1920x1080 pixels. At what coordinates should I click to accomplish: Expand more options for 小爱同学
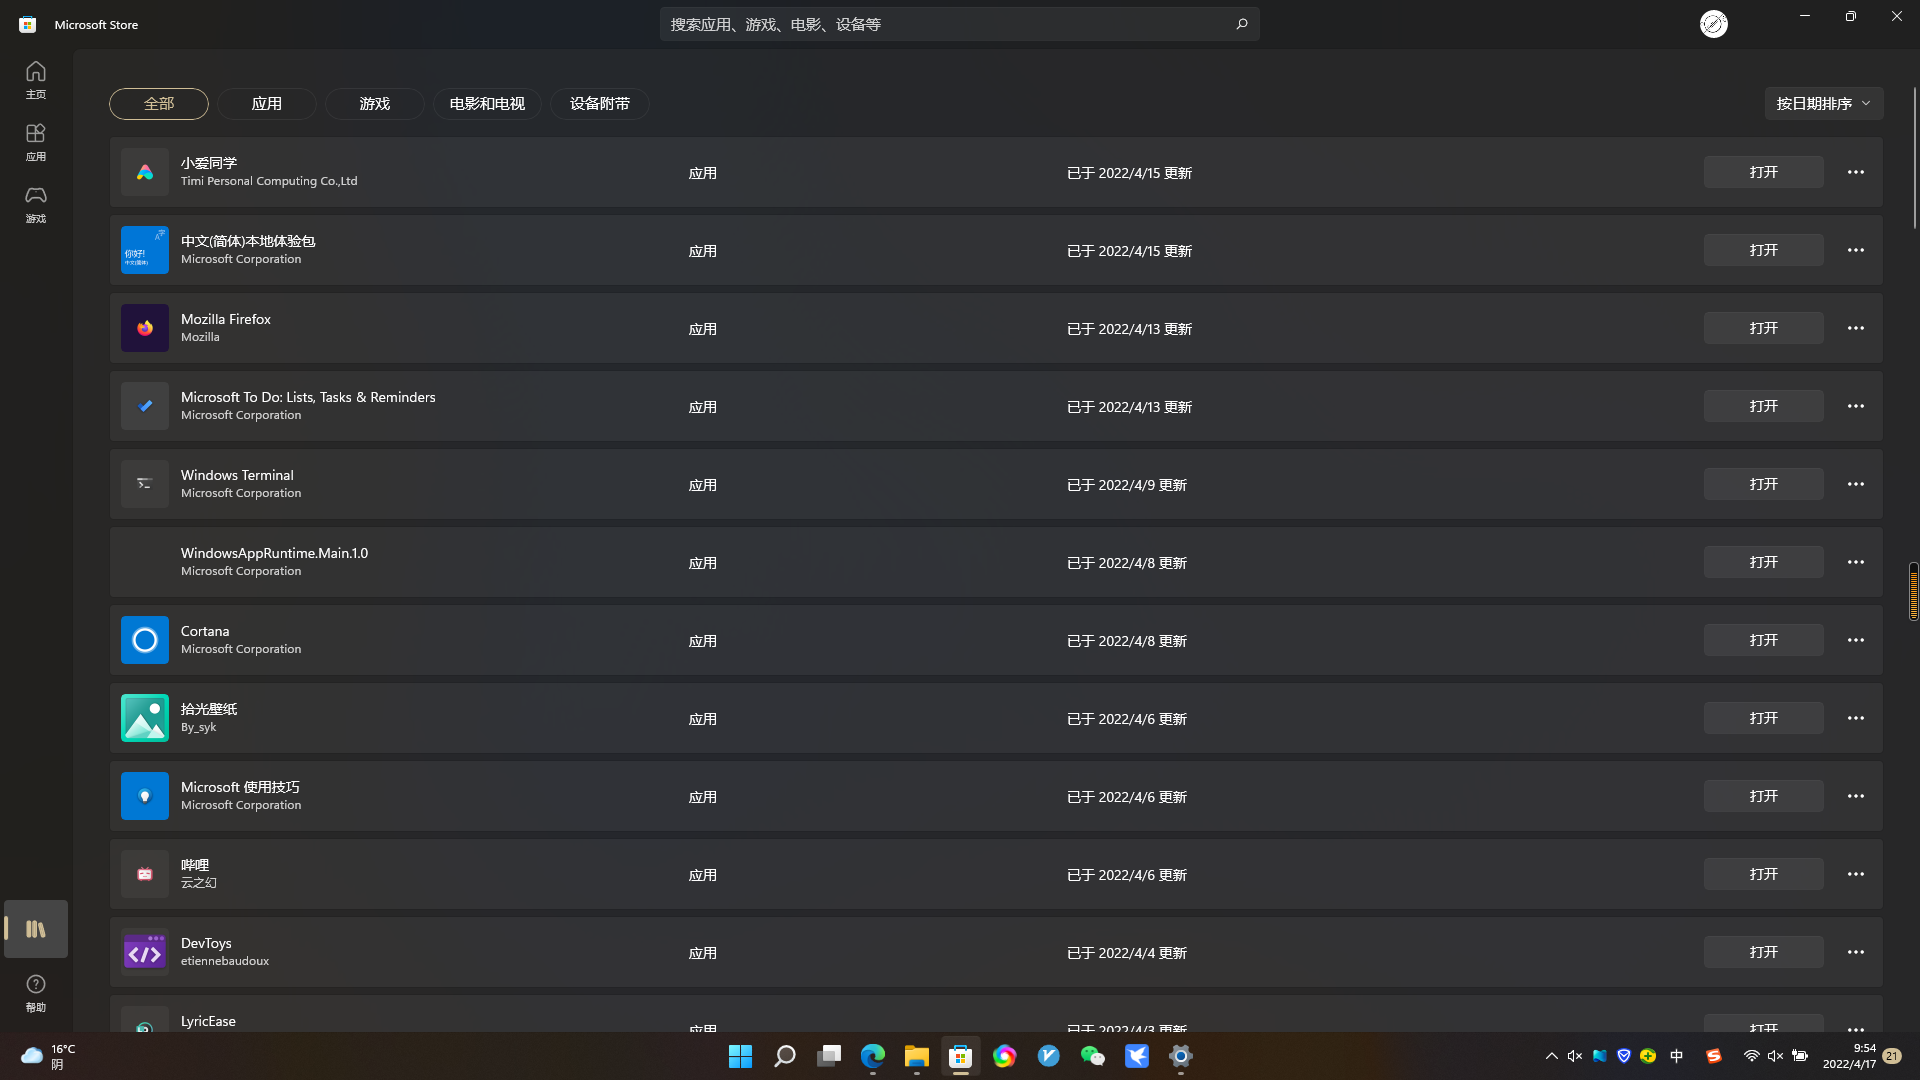click(1855, 172)
